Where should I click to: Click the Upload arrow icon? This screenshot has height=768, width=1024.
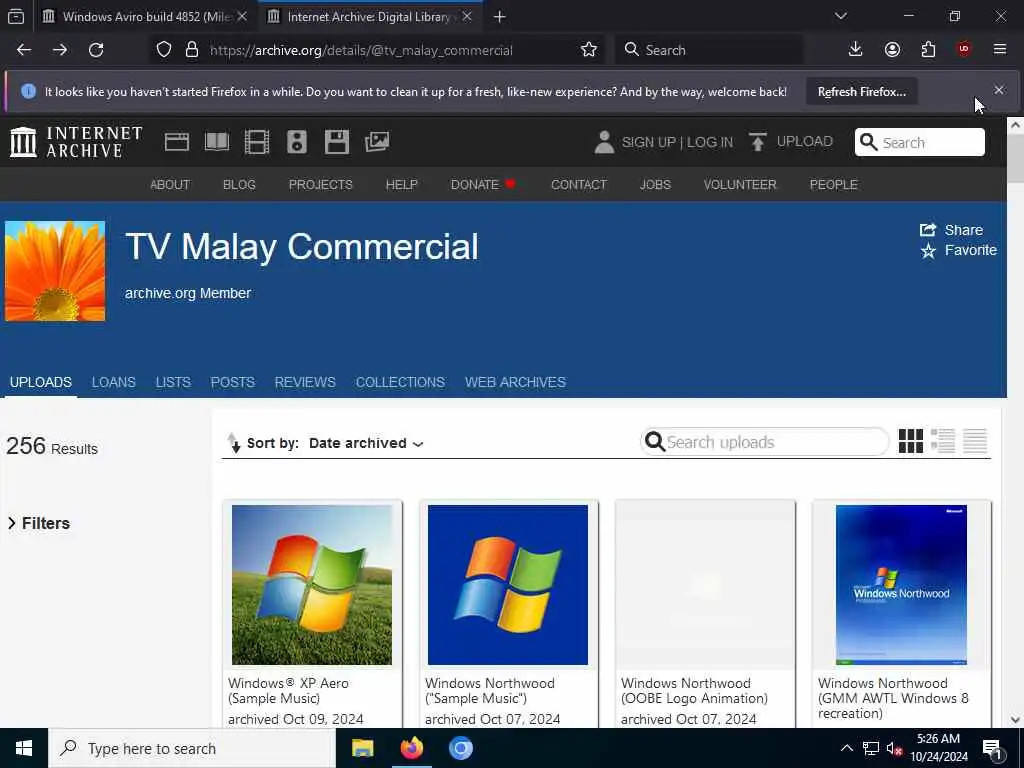(x=758, y=142)
